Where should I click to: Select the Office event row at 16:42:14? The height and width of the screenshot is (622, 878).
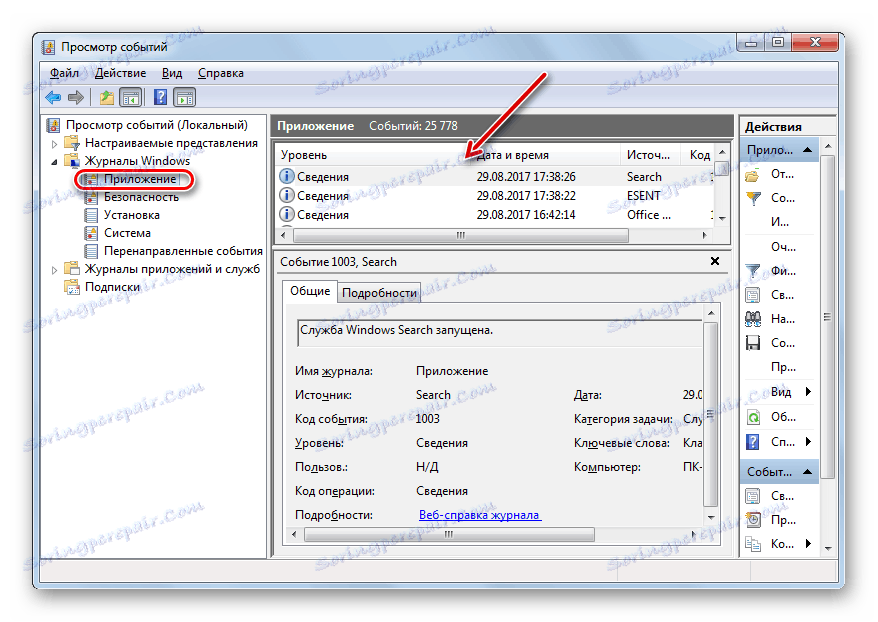496,215
